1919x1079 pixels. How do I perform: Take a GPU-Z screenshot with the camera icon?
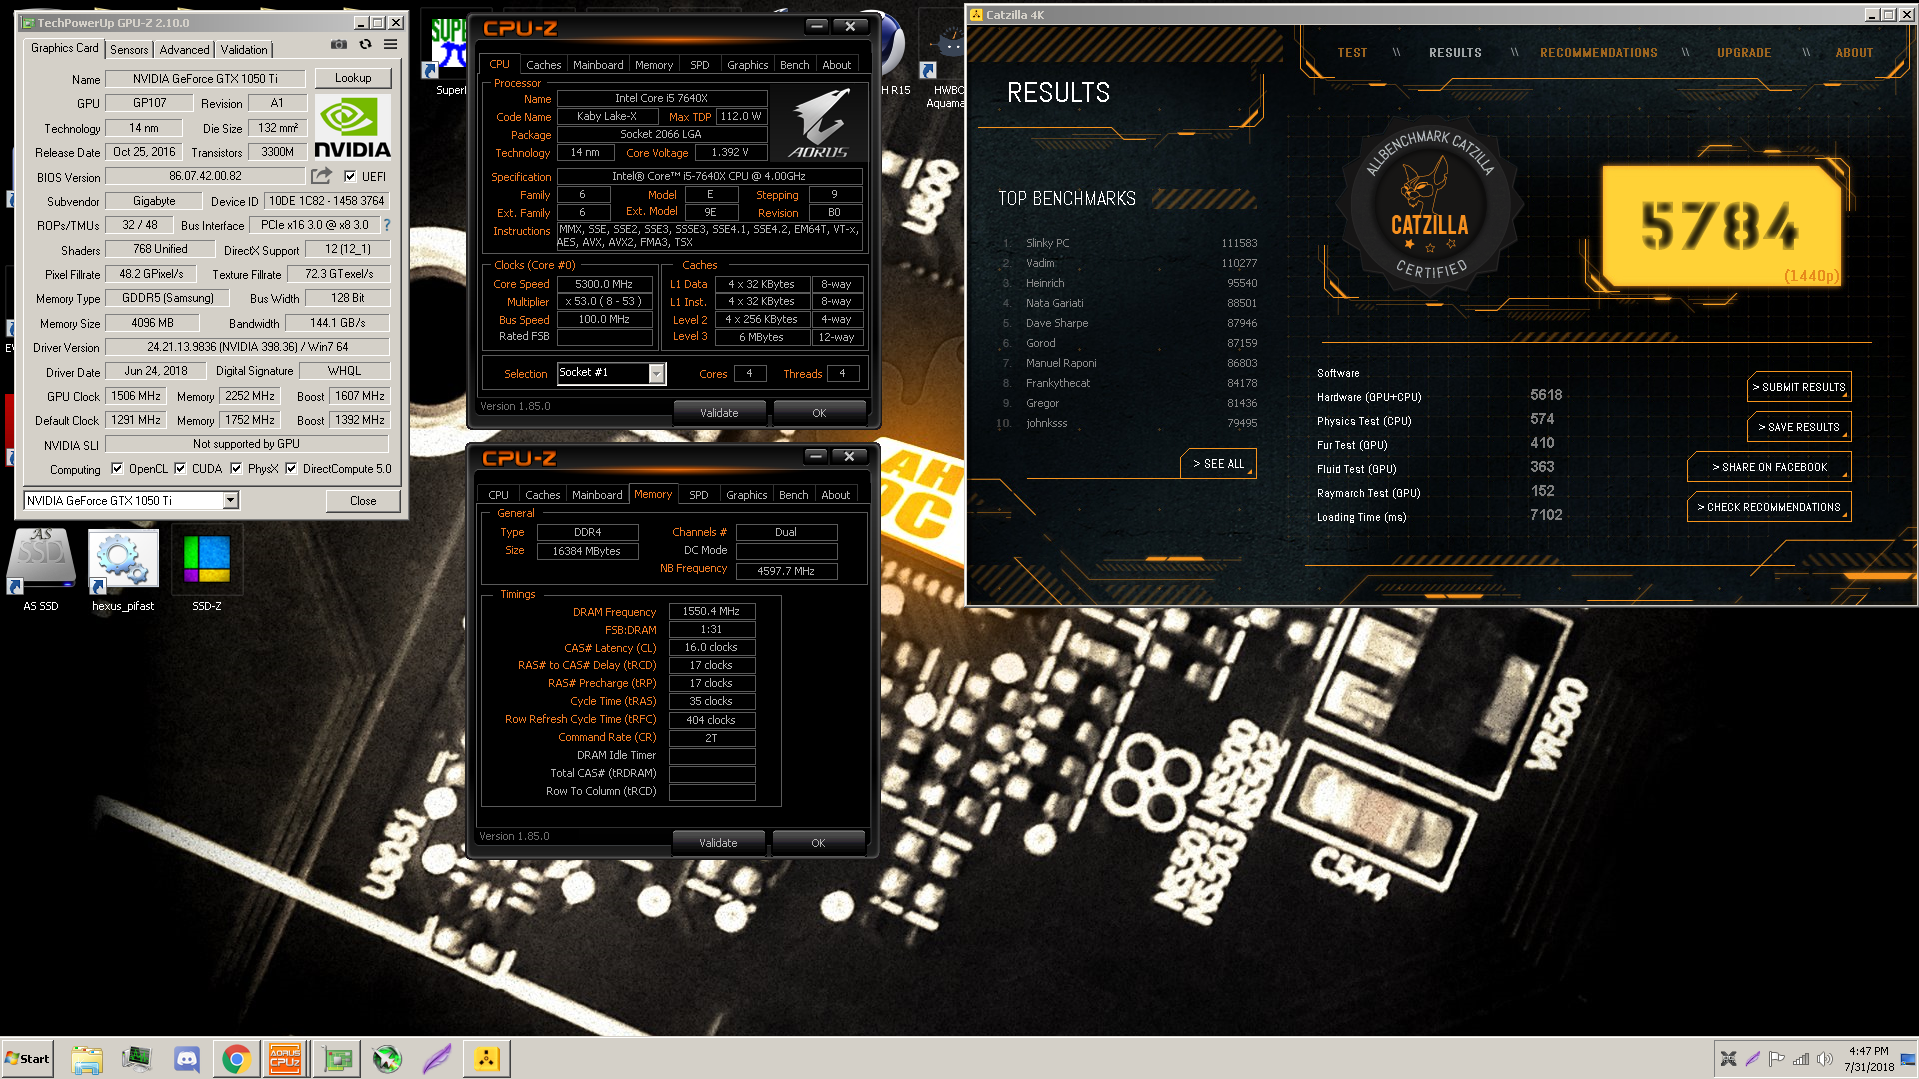tap(339, 44)
